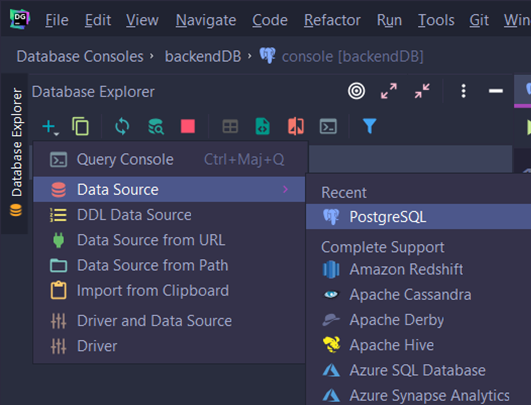The image size is (531, 405).
Task: Click the Refresh icon
Action: pos(122,127)
